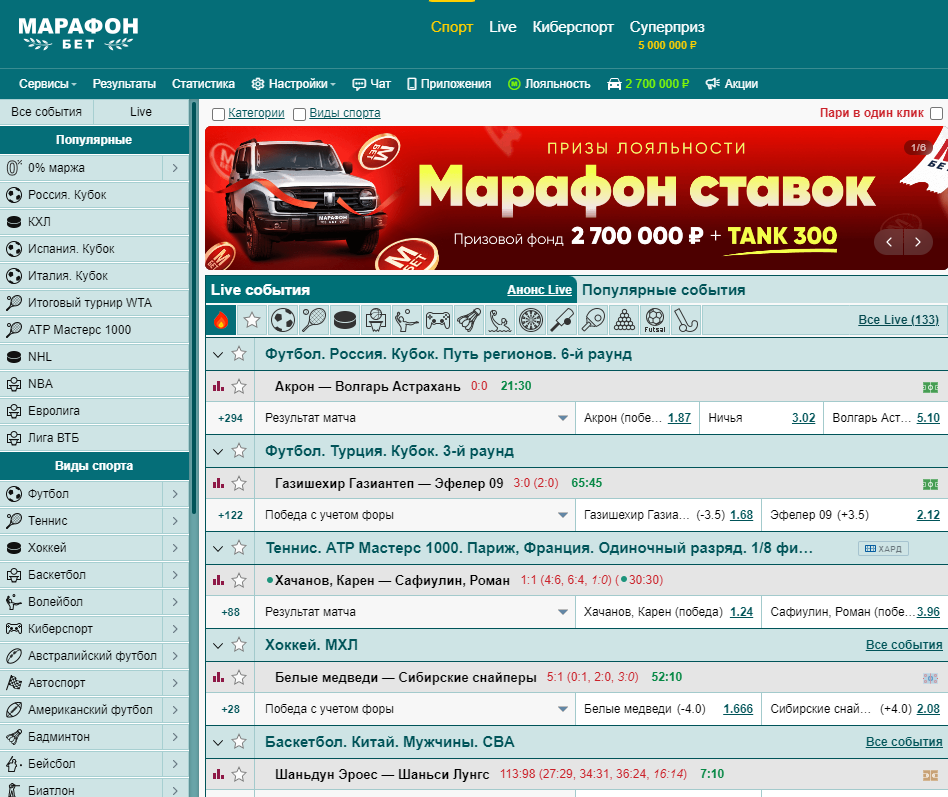Open statistics chart icon for Хачанов match
948x797 pixels.
[x=218, y=581]
